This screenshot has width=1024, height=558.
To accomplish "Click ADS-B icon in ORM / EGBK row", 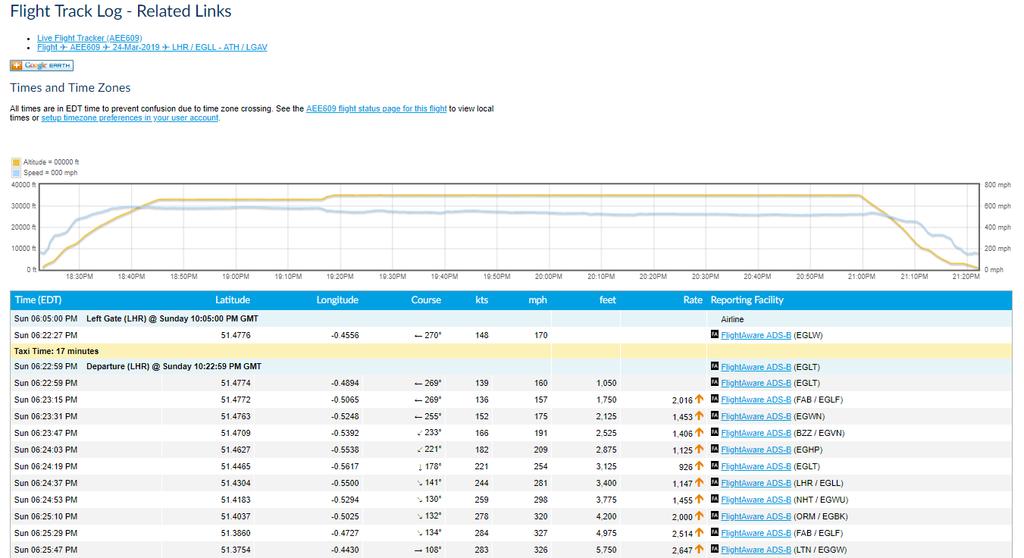I will (x=714, y=516).
